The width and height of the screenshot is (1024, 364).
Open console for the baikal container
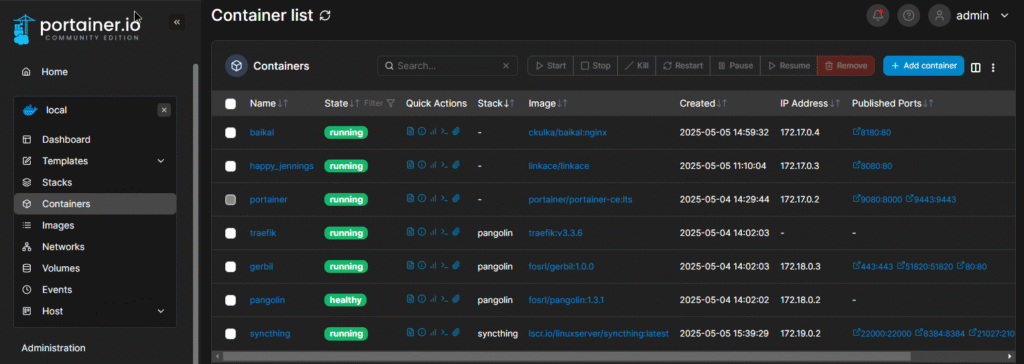click(x=444, y=131)
